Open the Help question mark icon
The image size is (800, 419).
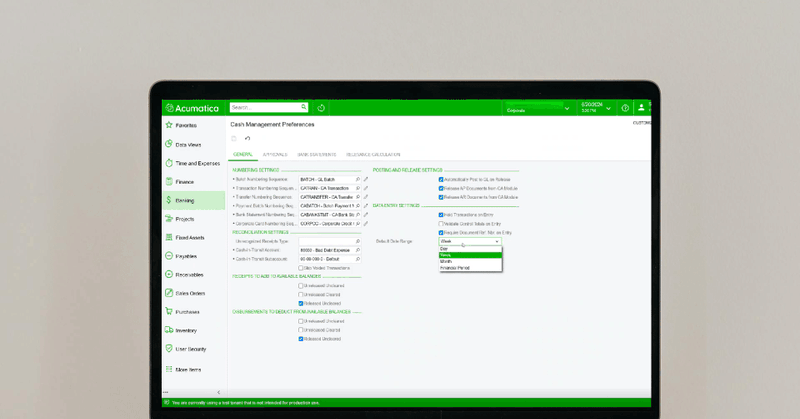(x=625, y=108)
